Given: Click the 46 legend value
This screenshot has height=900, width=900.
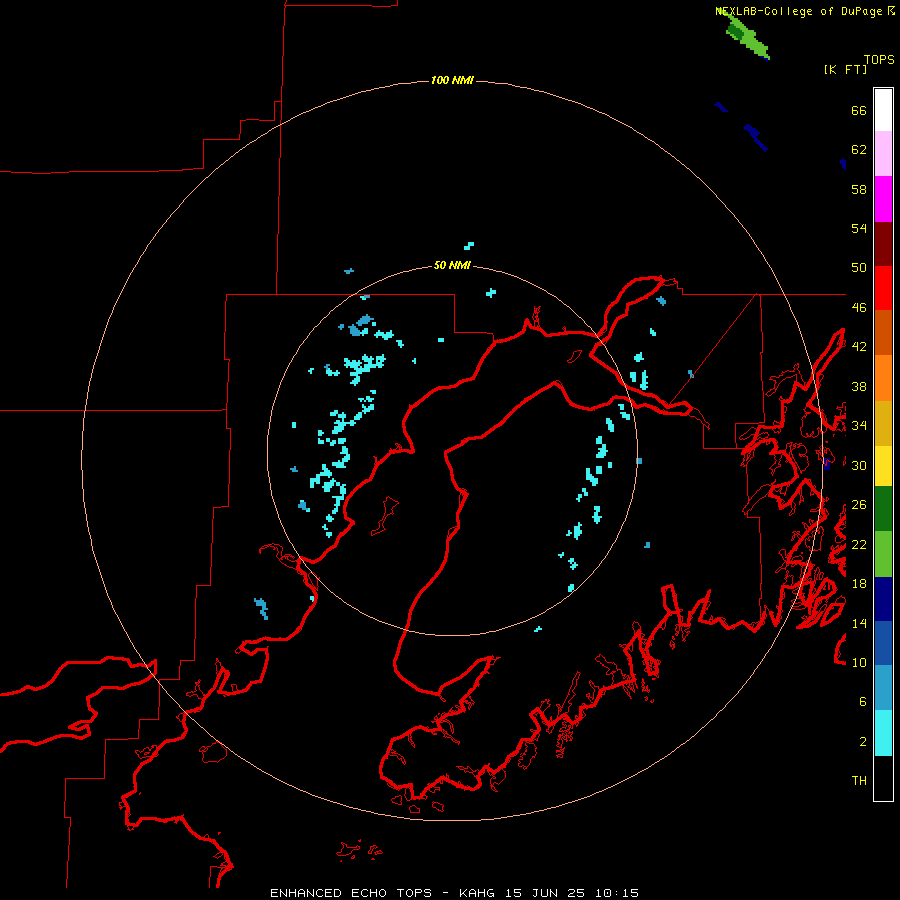Looking at the screenshot, I should point(859,307).
